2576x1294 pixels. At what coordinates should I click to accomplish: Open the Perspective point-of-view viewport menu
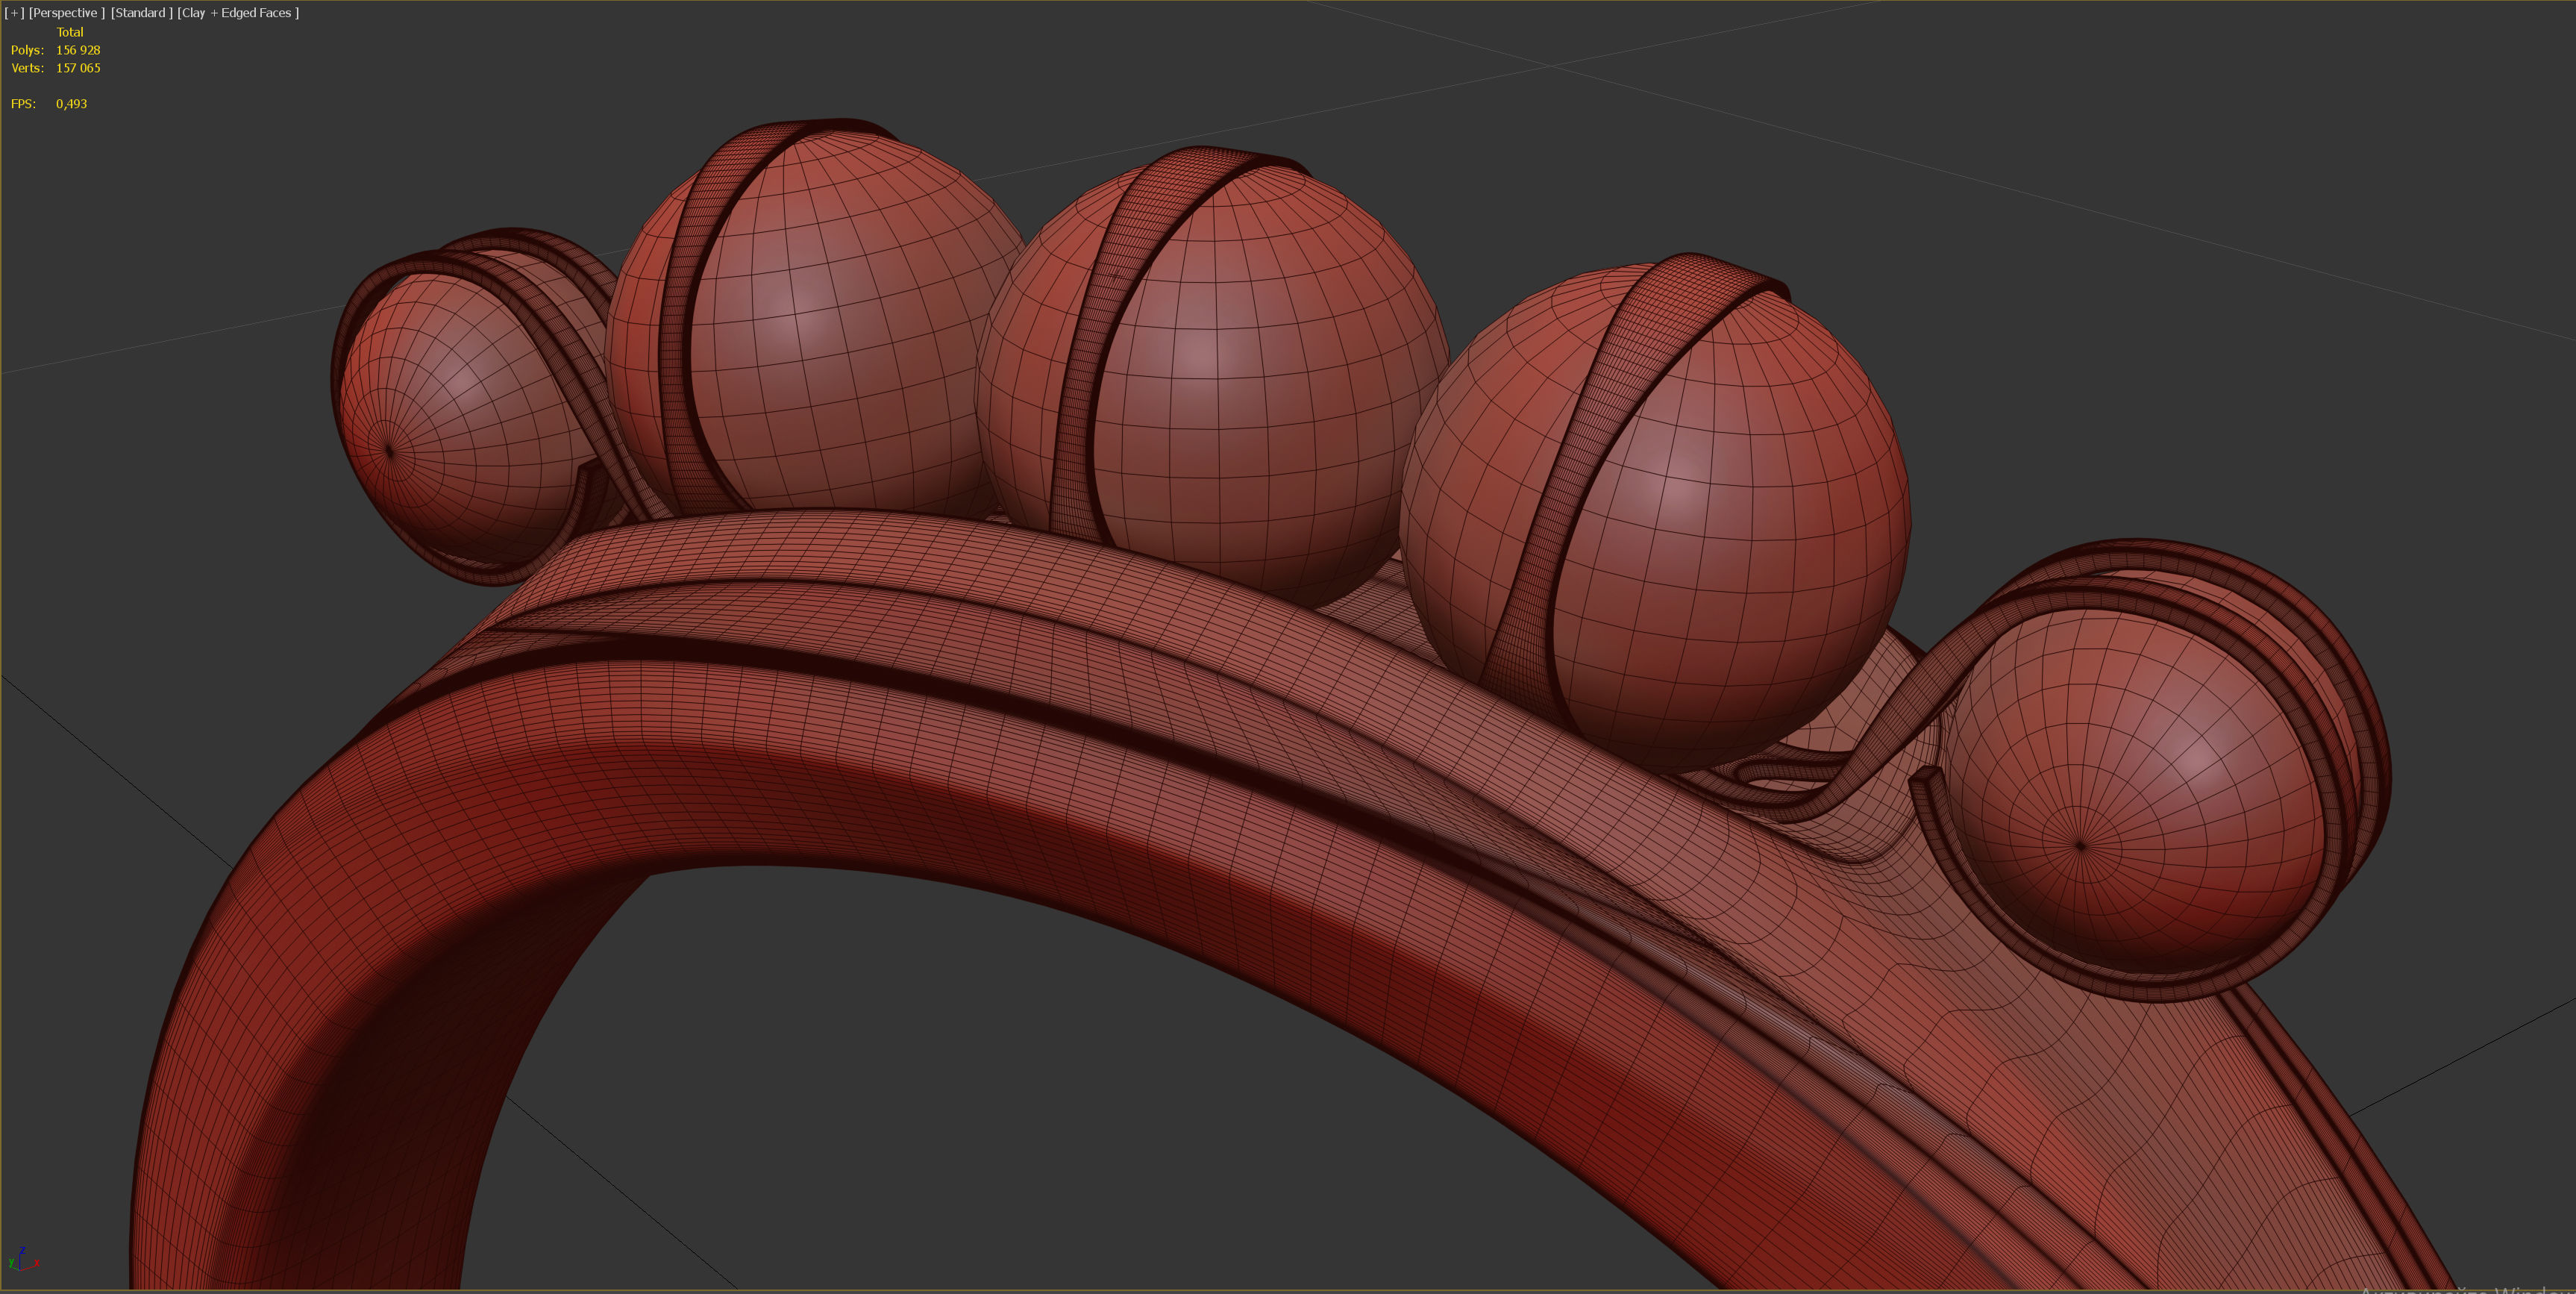[66, 13]
